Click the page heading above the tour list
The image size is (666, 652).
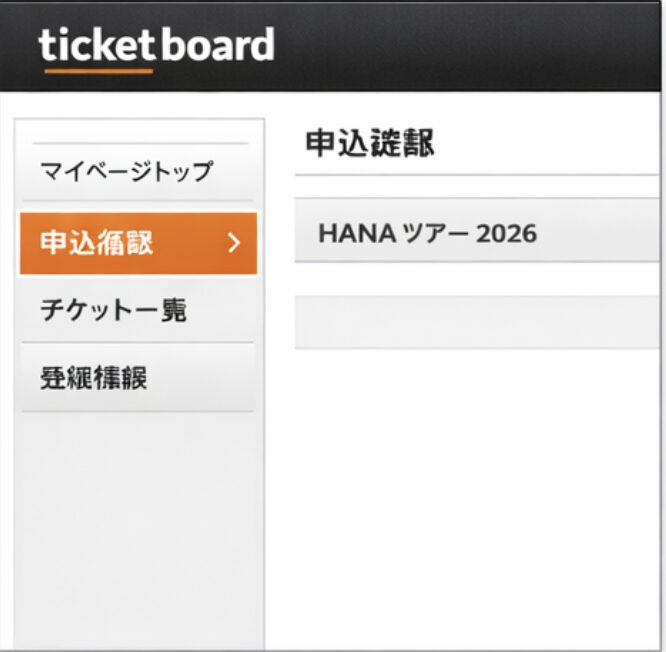370,143
